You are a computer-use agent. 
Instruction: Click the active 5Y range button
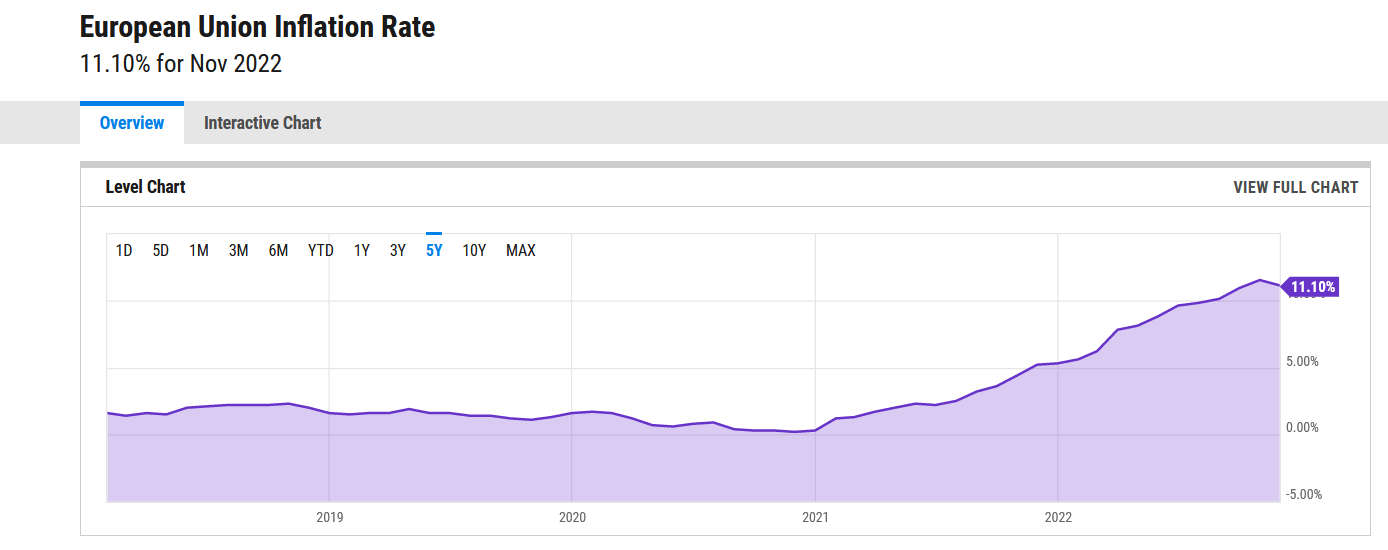pyautogui.click(x=434, y=250)
